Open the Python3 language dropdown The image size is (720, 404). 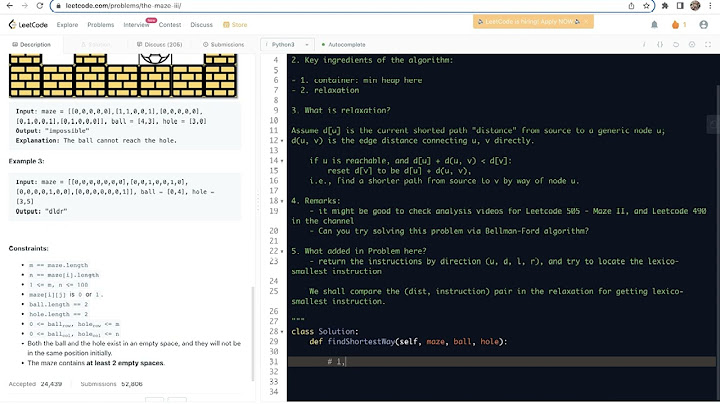coord(288,45)
